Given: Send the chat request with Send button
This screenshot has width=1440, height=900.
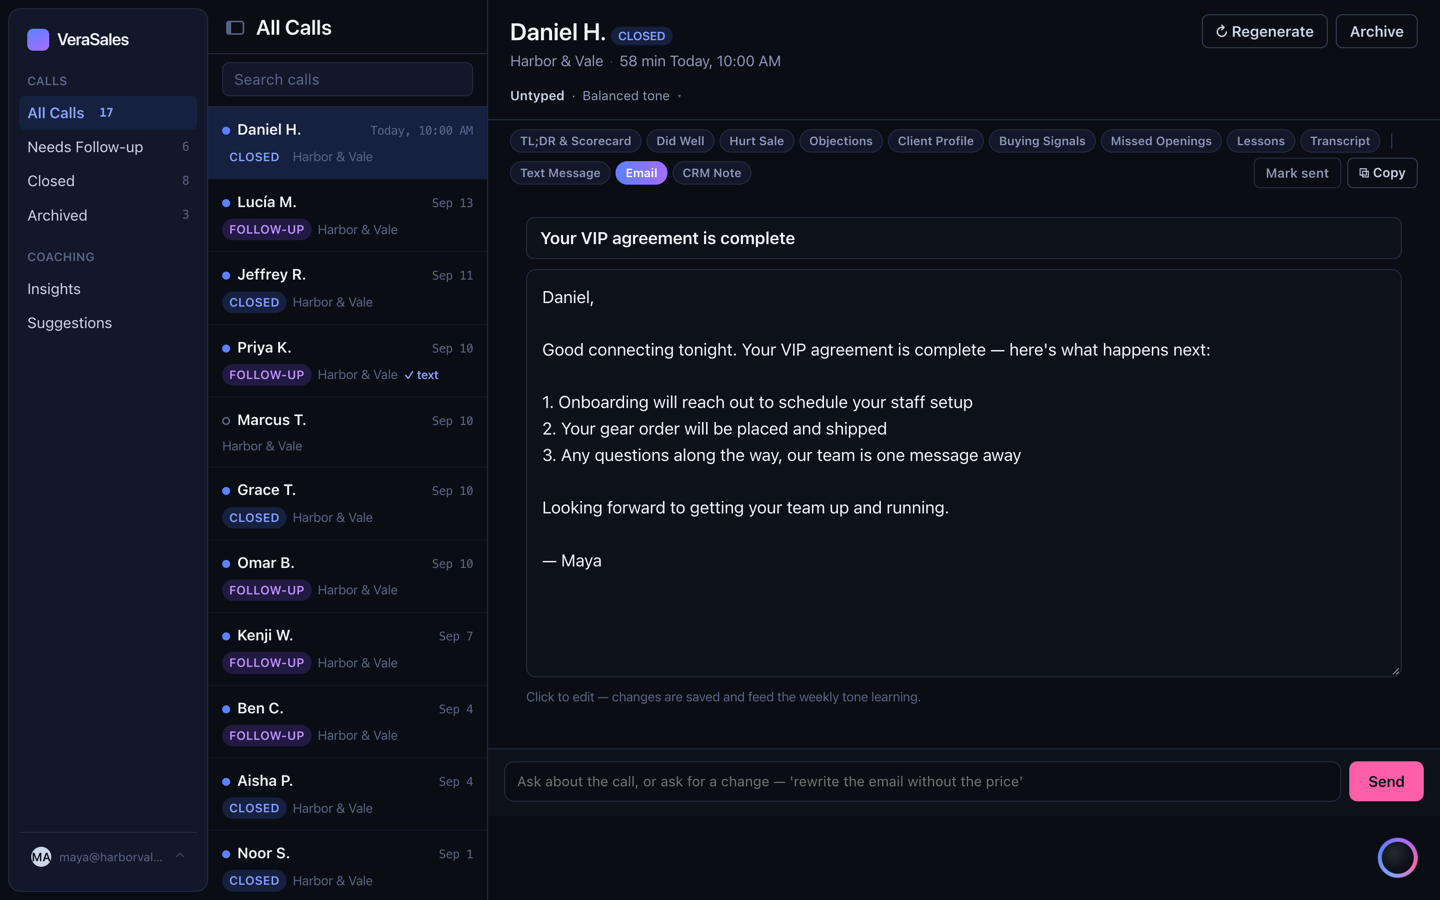Looking at the screenshot, I should tap(1386, 781).
